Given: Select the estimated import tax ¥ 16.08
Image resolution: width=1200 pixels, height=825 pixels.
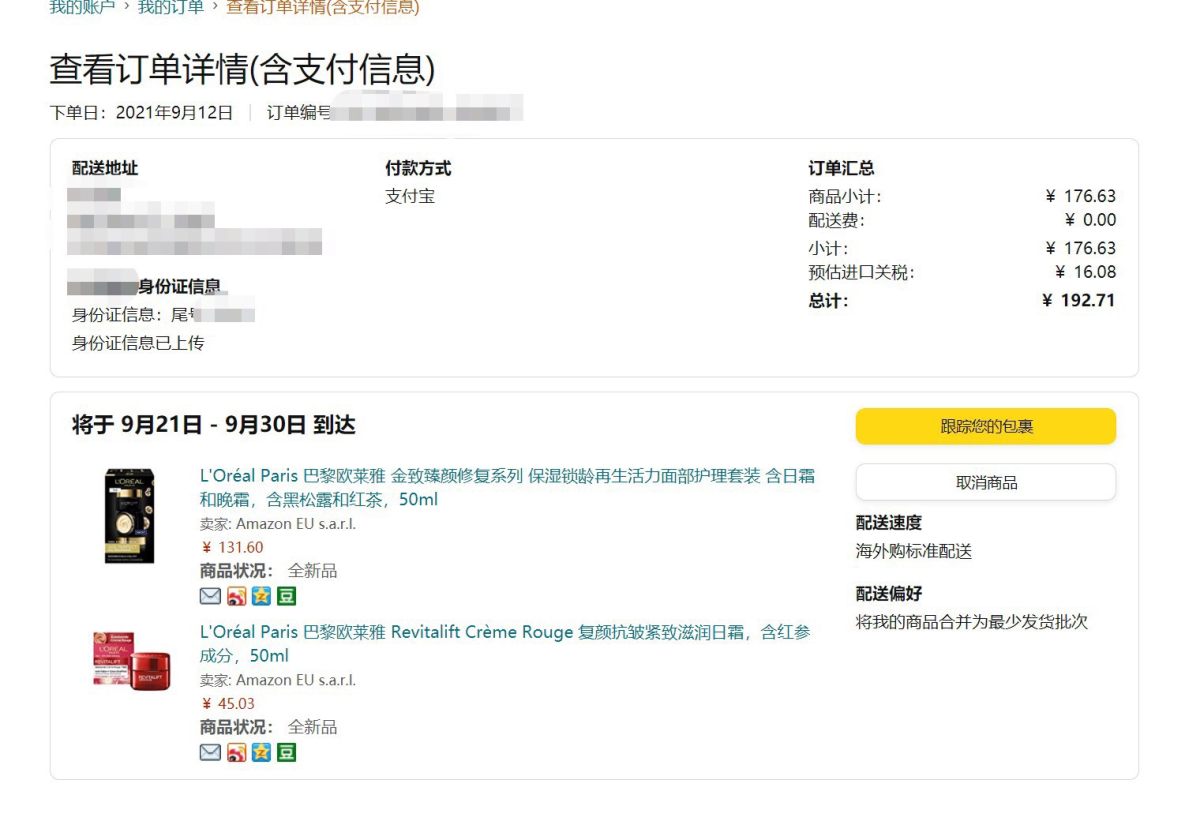Looking at the screenshot, I should coord(1085,272).
